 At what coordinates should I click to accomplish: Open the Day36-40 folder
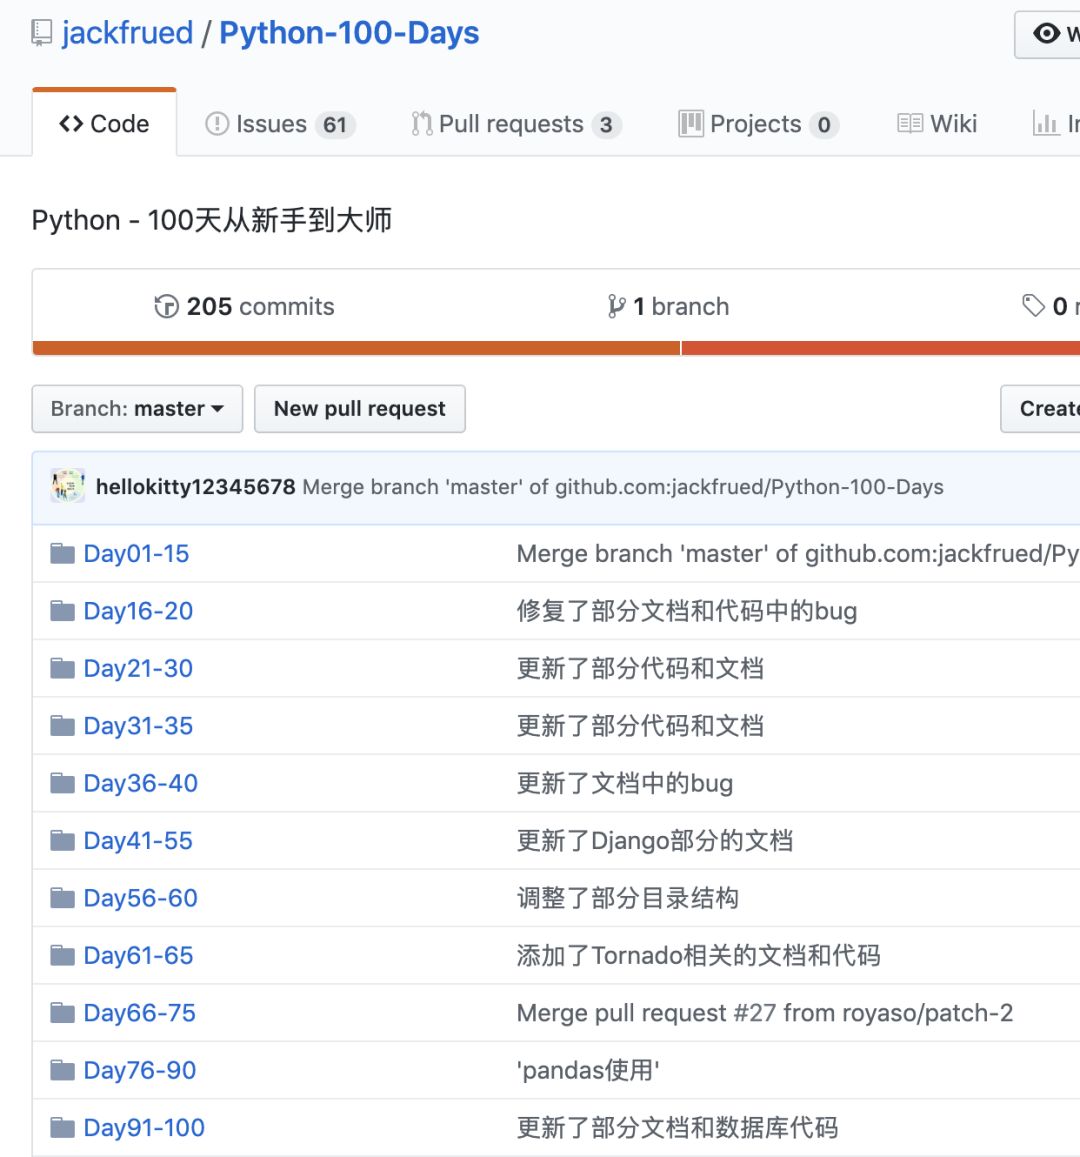(x=141, y=783)
